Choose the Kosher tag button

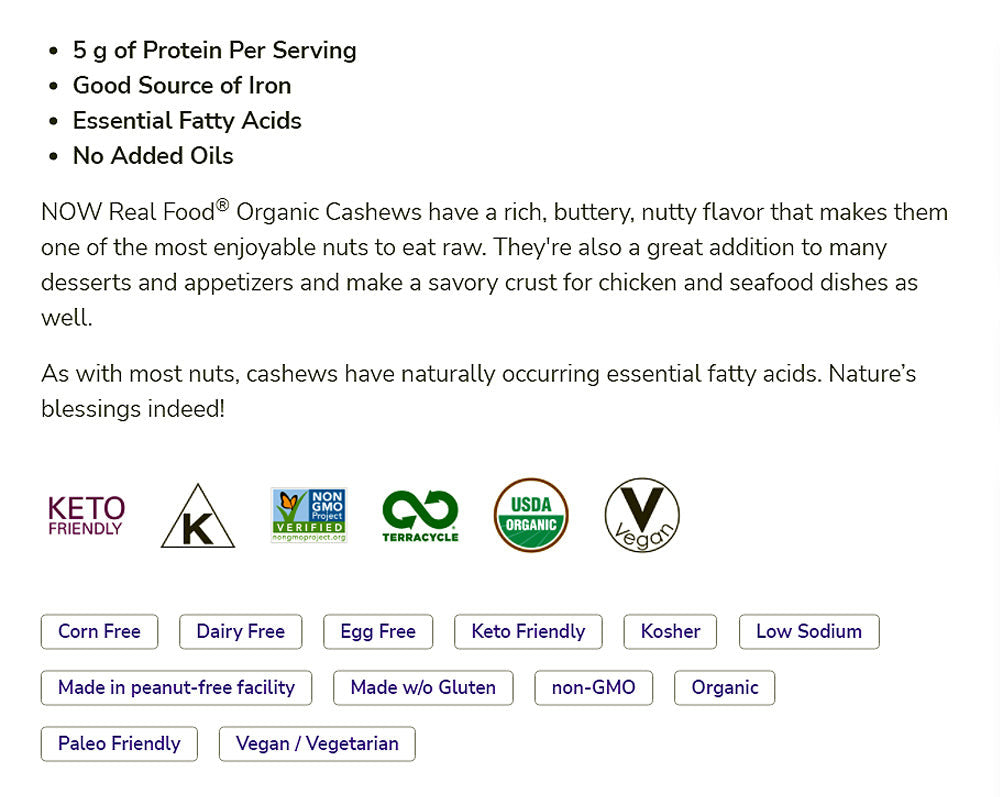[x=671, y=632]
